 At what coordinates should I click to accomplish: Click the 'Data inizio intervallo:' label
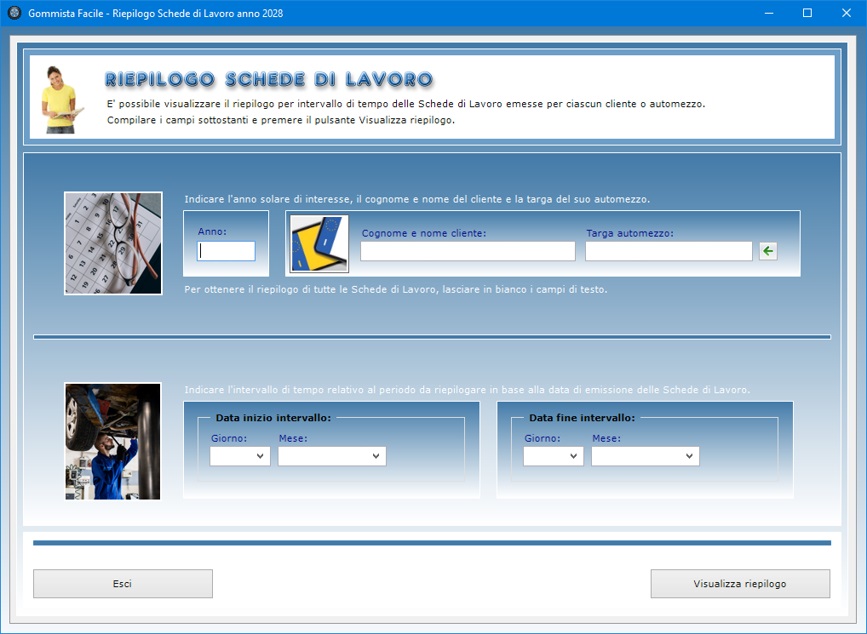point(273,418)
